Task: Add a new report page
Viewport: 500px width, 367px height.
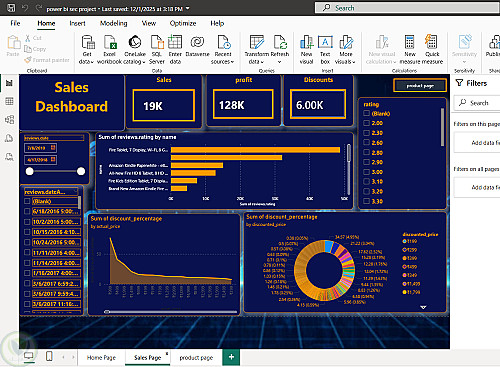Action: click(231, 357)
